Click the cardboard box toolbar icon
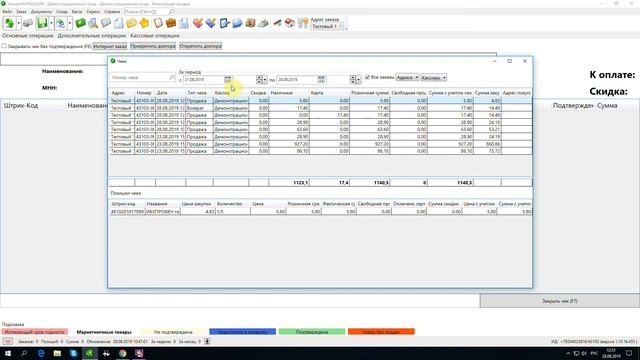Image resolution: width=640 pixels, height=360 pixels. click(x=250, y=23)
